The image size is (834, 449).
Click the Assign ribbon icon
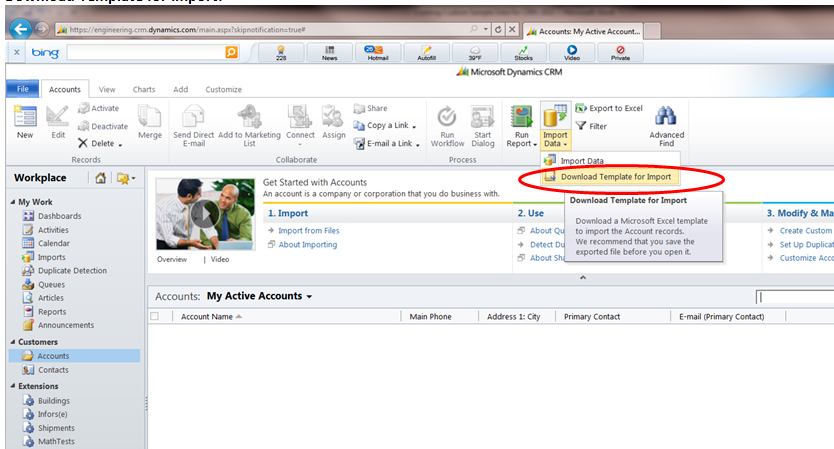(333, 116)
